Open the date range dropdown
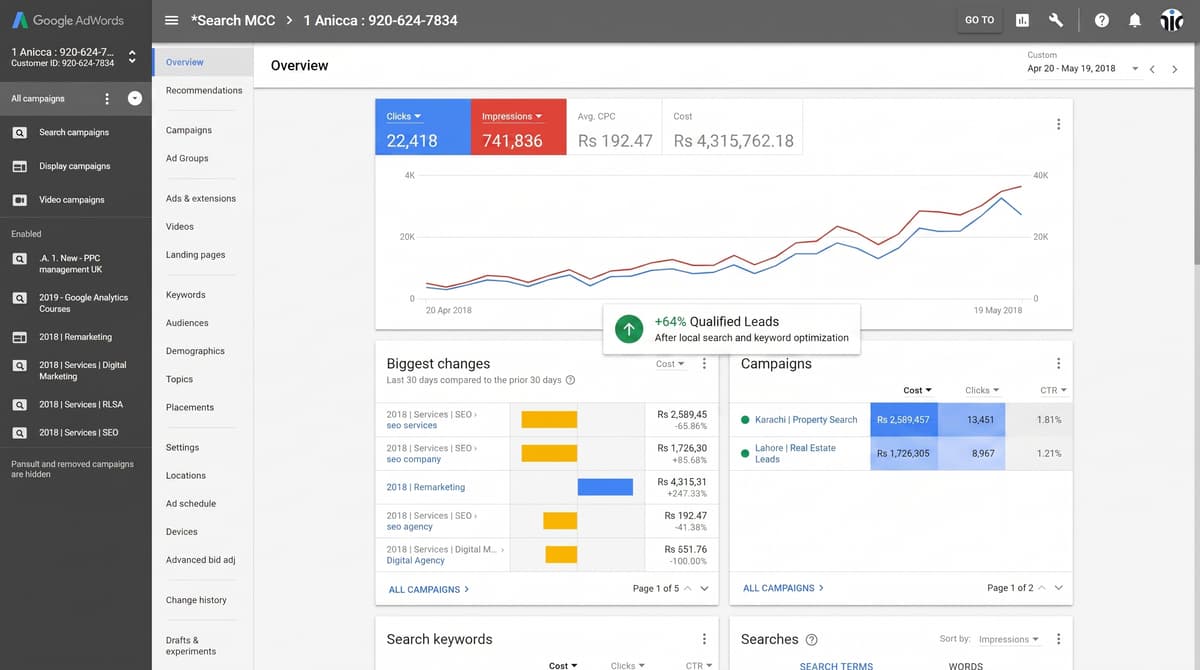This screenshot has width=1200, height=670. (x=1083, y=69)
